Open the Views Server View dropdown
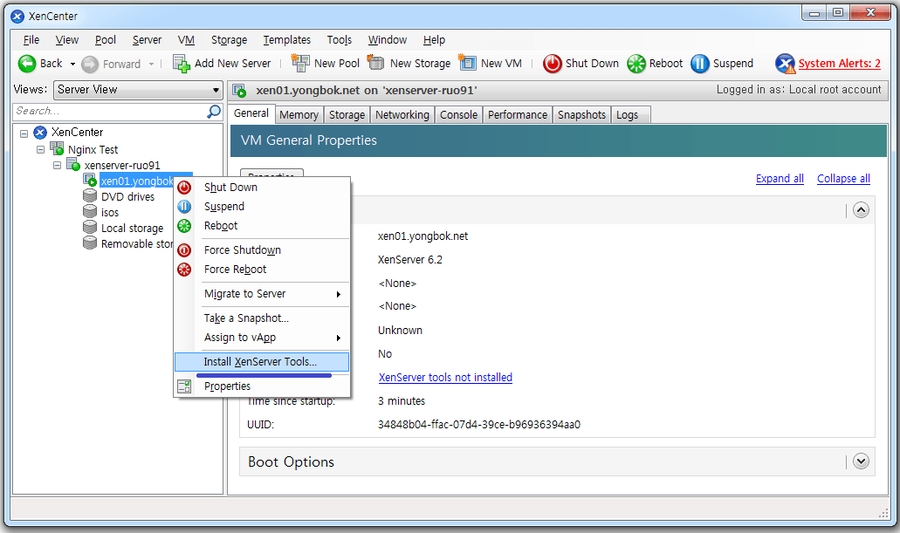Screen dimensions: 900x533 138,90
